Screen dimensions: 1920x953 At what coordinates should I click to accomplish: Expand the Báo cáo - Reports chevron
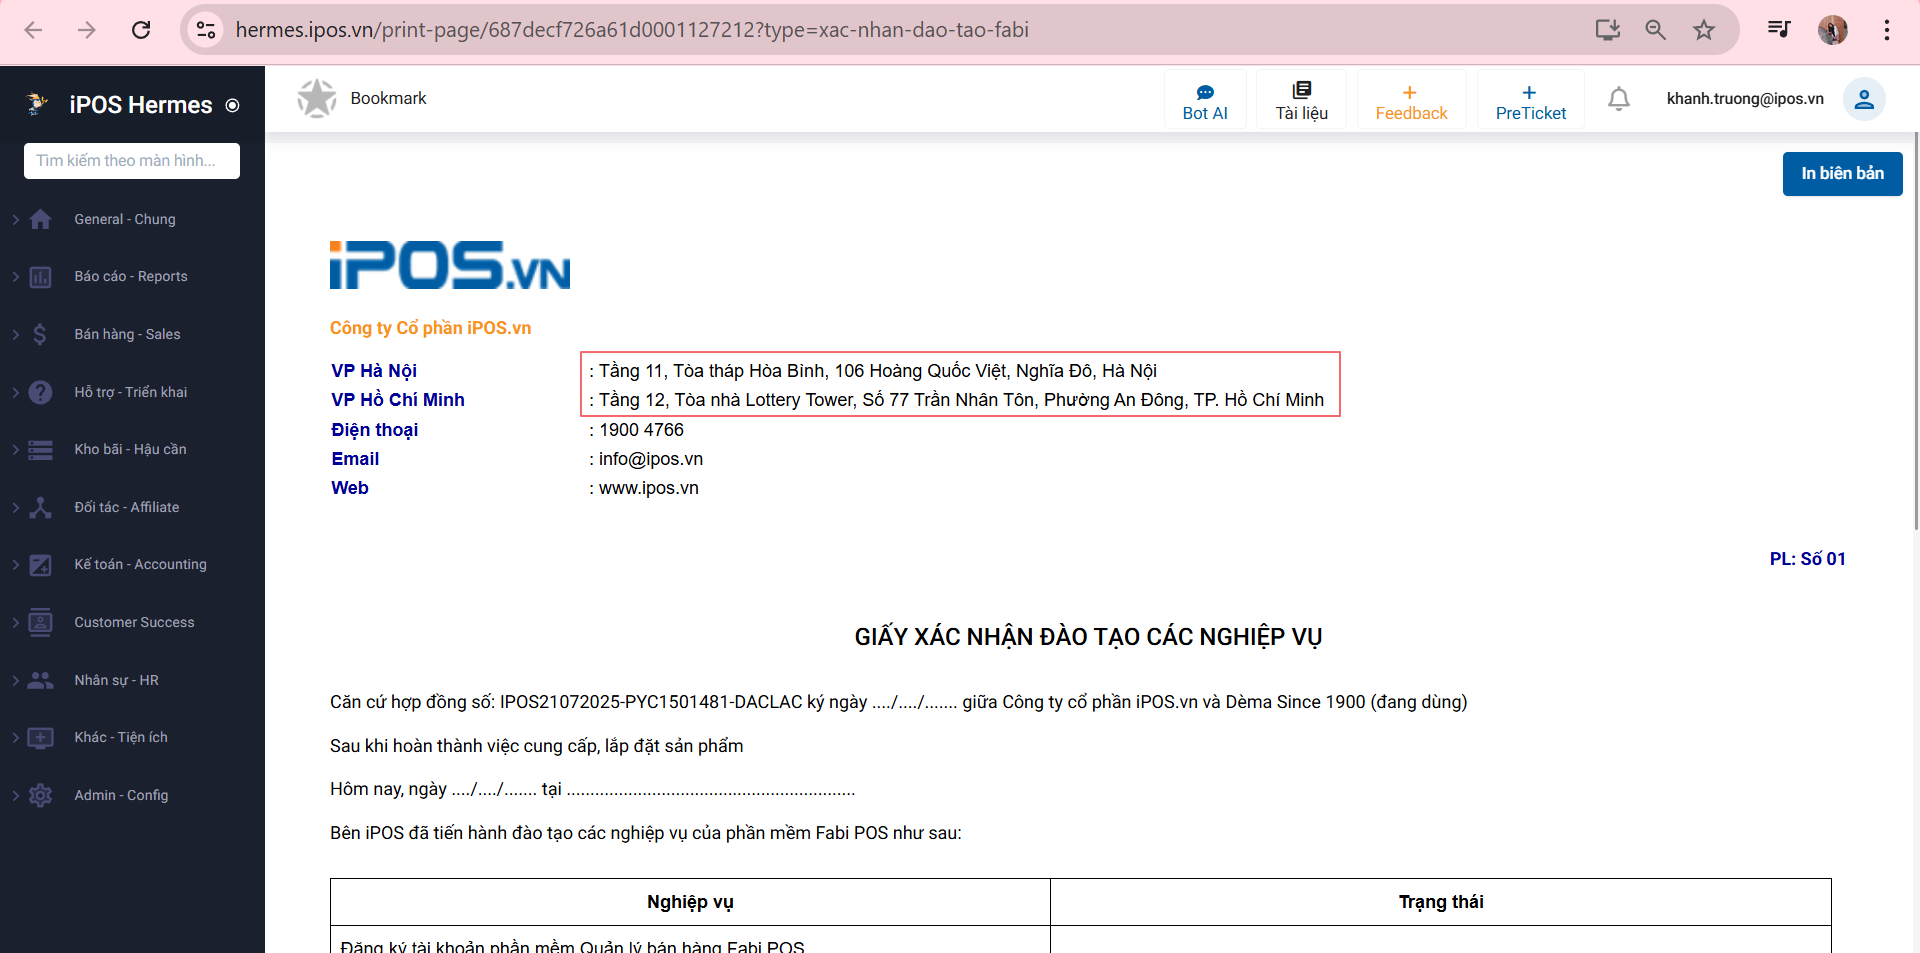pos(15,277)
